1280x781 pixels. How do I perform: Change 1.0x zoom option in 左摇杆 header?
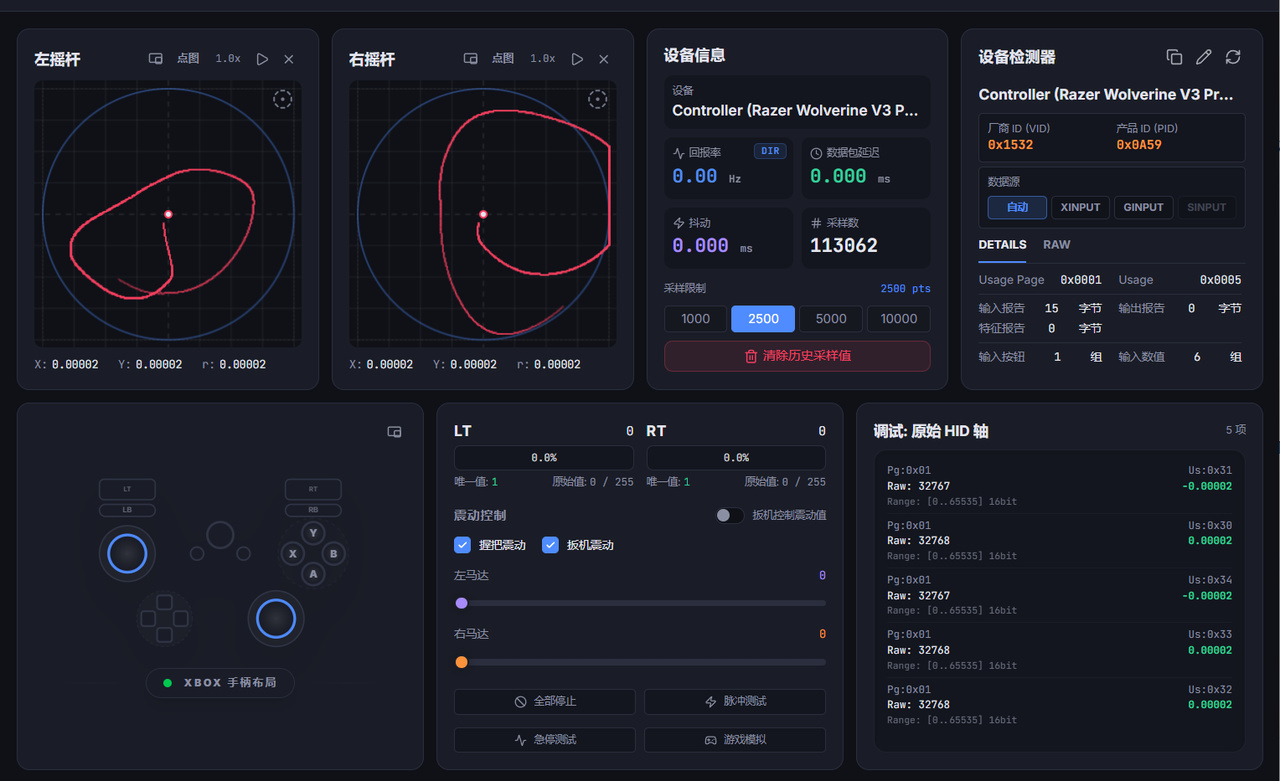point(228,59)
